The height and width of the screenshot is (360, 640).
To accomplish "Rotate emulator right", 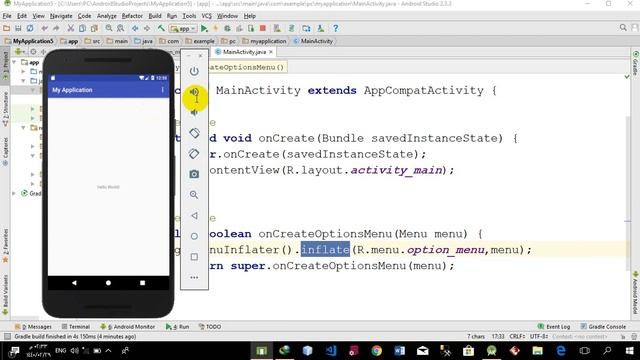I will (x=194, y=154).
